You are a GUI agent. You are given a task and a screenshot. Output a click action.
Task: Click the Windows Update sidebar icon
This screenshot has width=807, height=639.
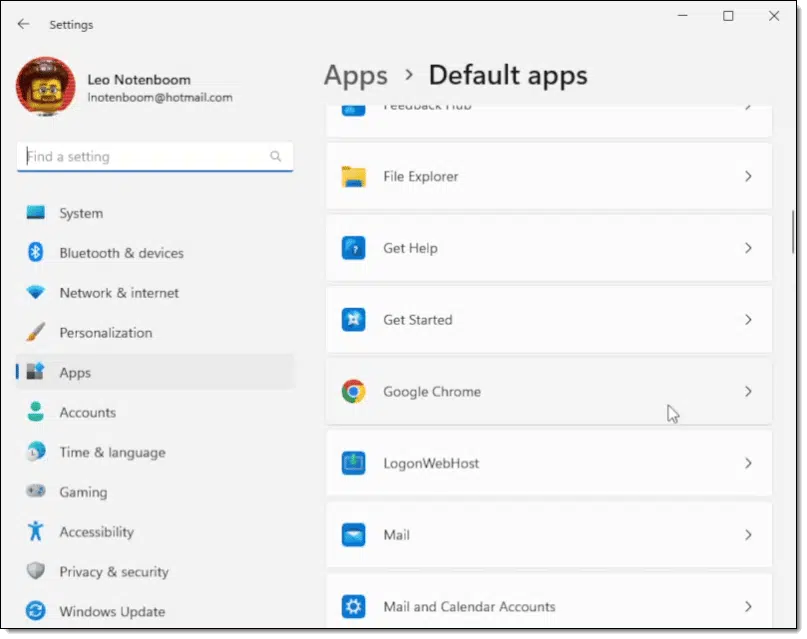pos(36,612)
